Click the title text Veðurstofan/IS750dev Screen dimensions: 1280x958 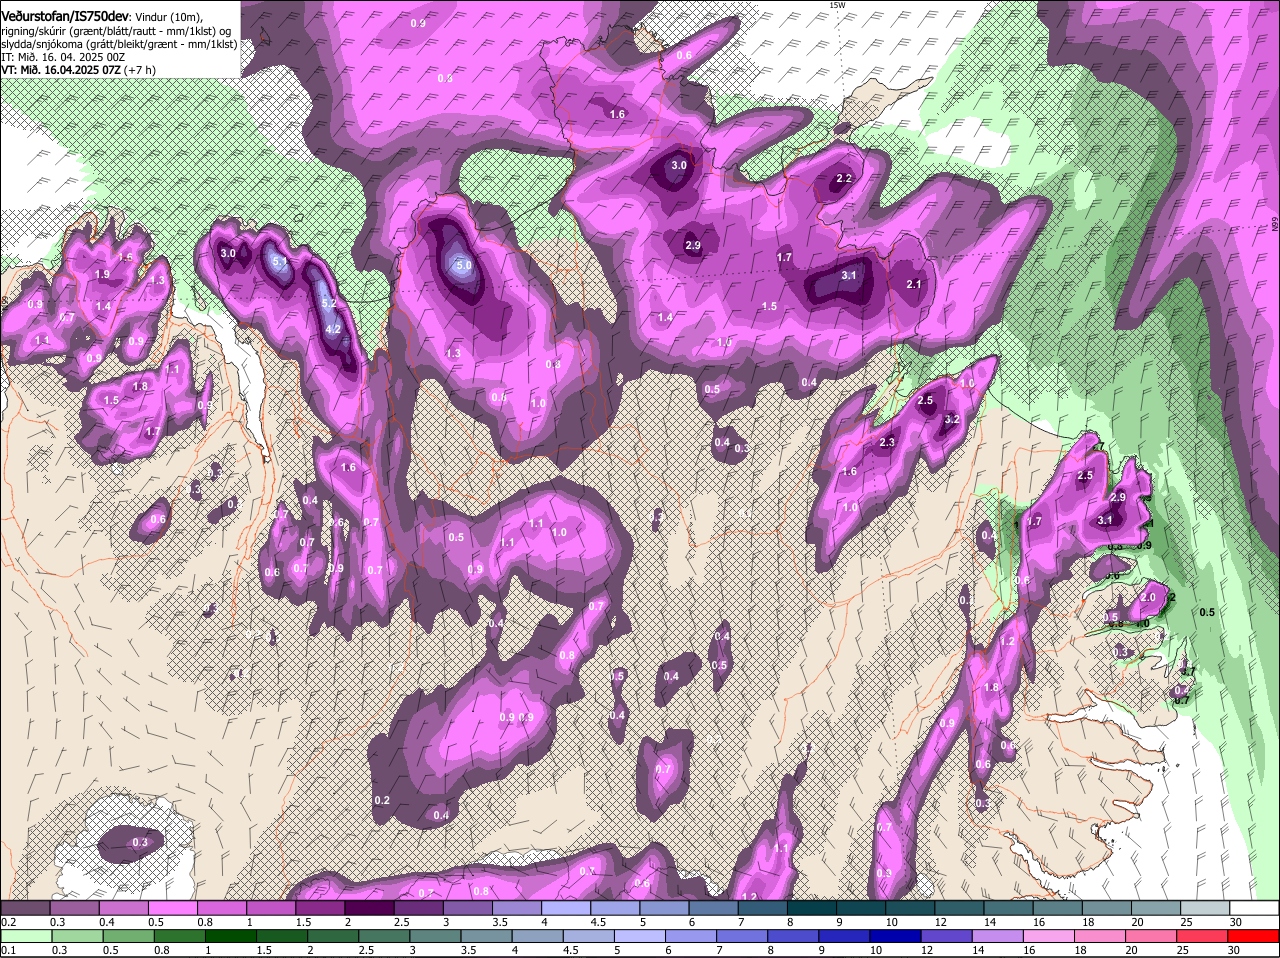pyautogui.click(x=65, y=16)
